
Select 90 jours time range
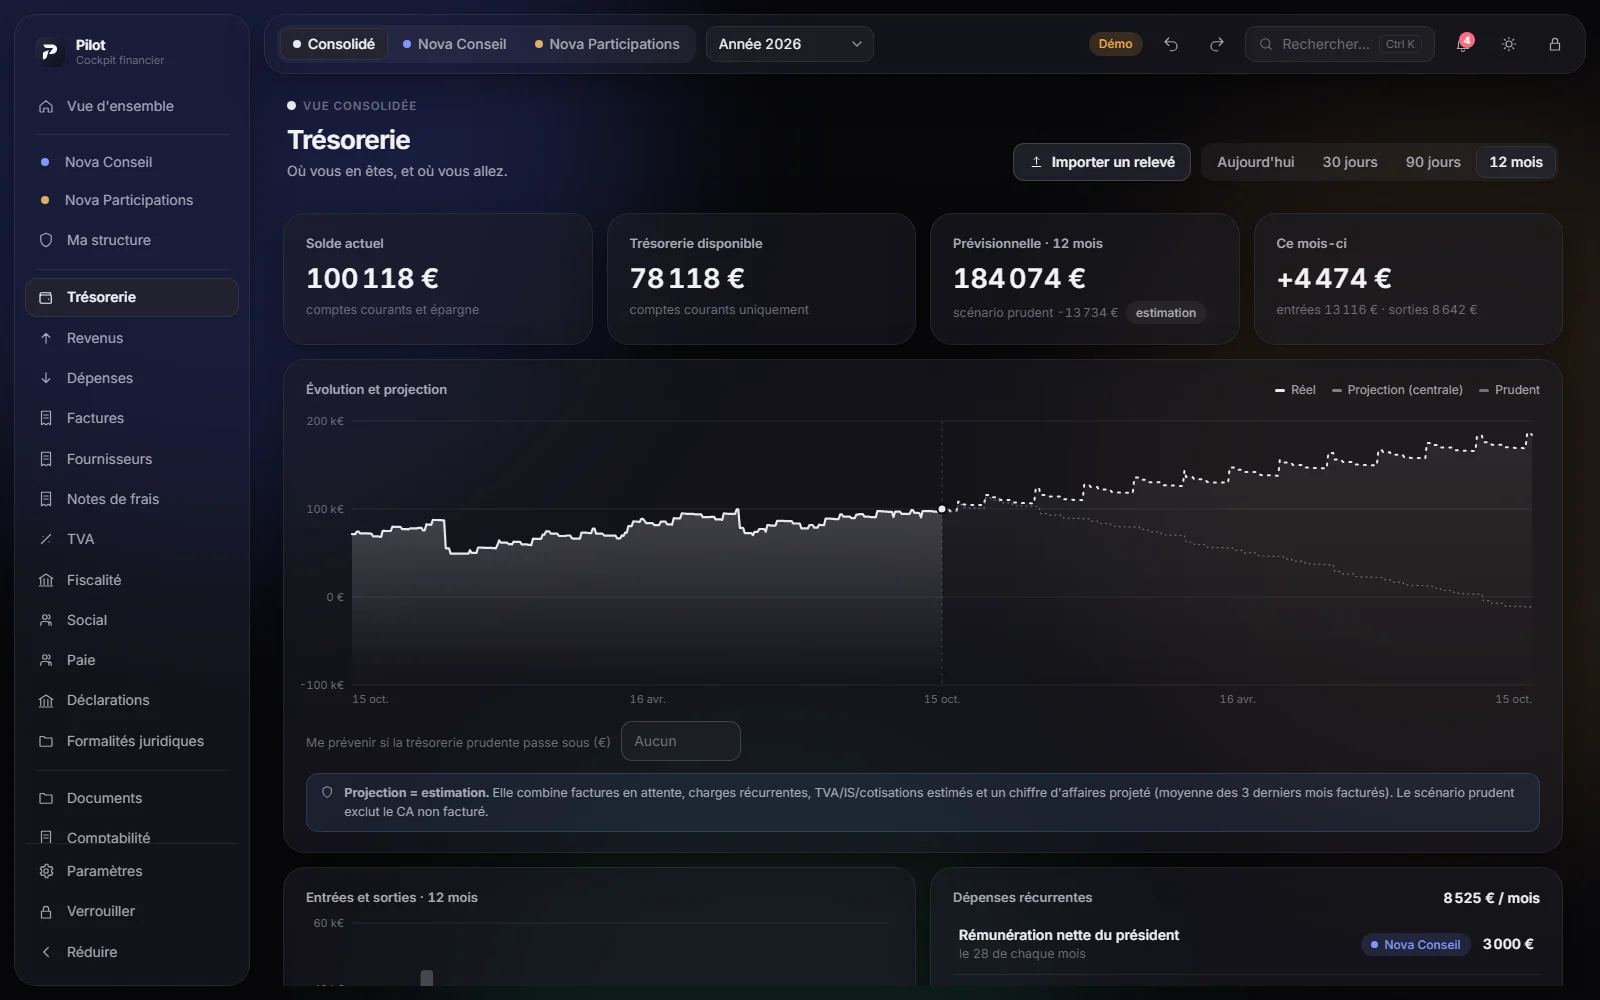coord(1433,162)
